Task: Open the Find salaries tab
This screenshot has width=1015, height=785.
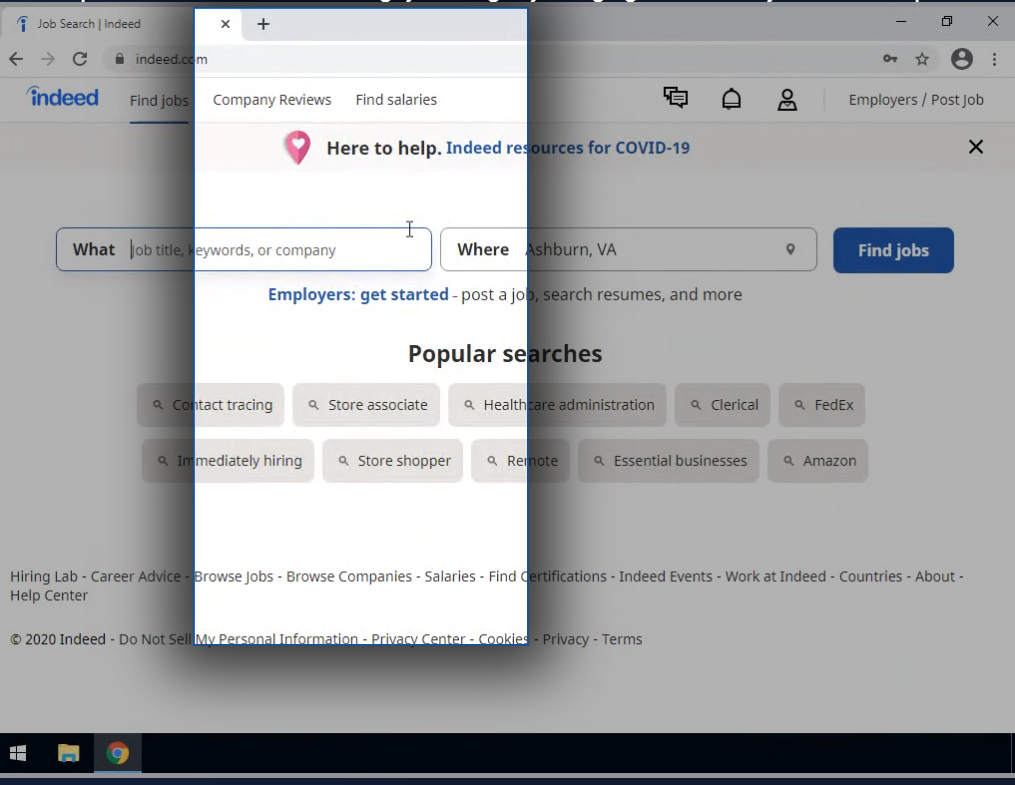Action: [396, 100]
